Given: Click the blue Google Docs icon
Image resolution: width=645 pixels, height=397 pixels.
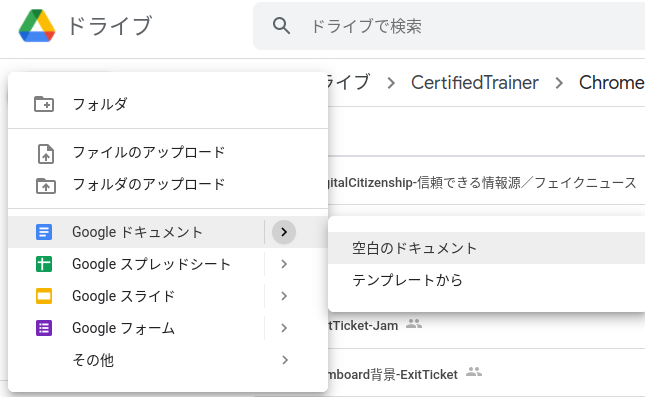Looking at the screenshot, I should pos(44,232).
